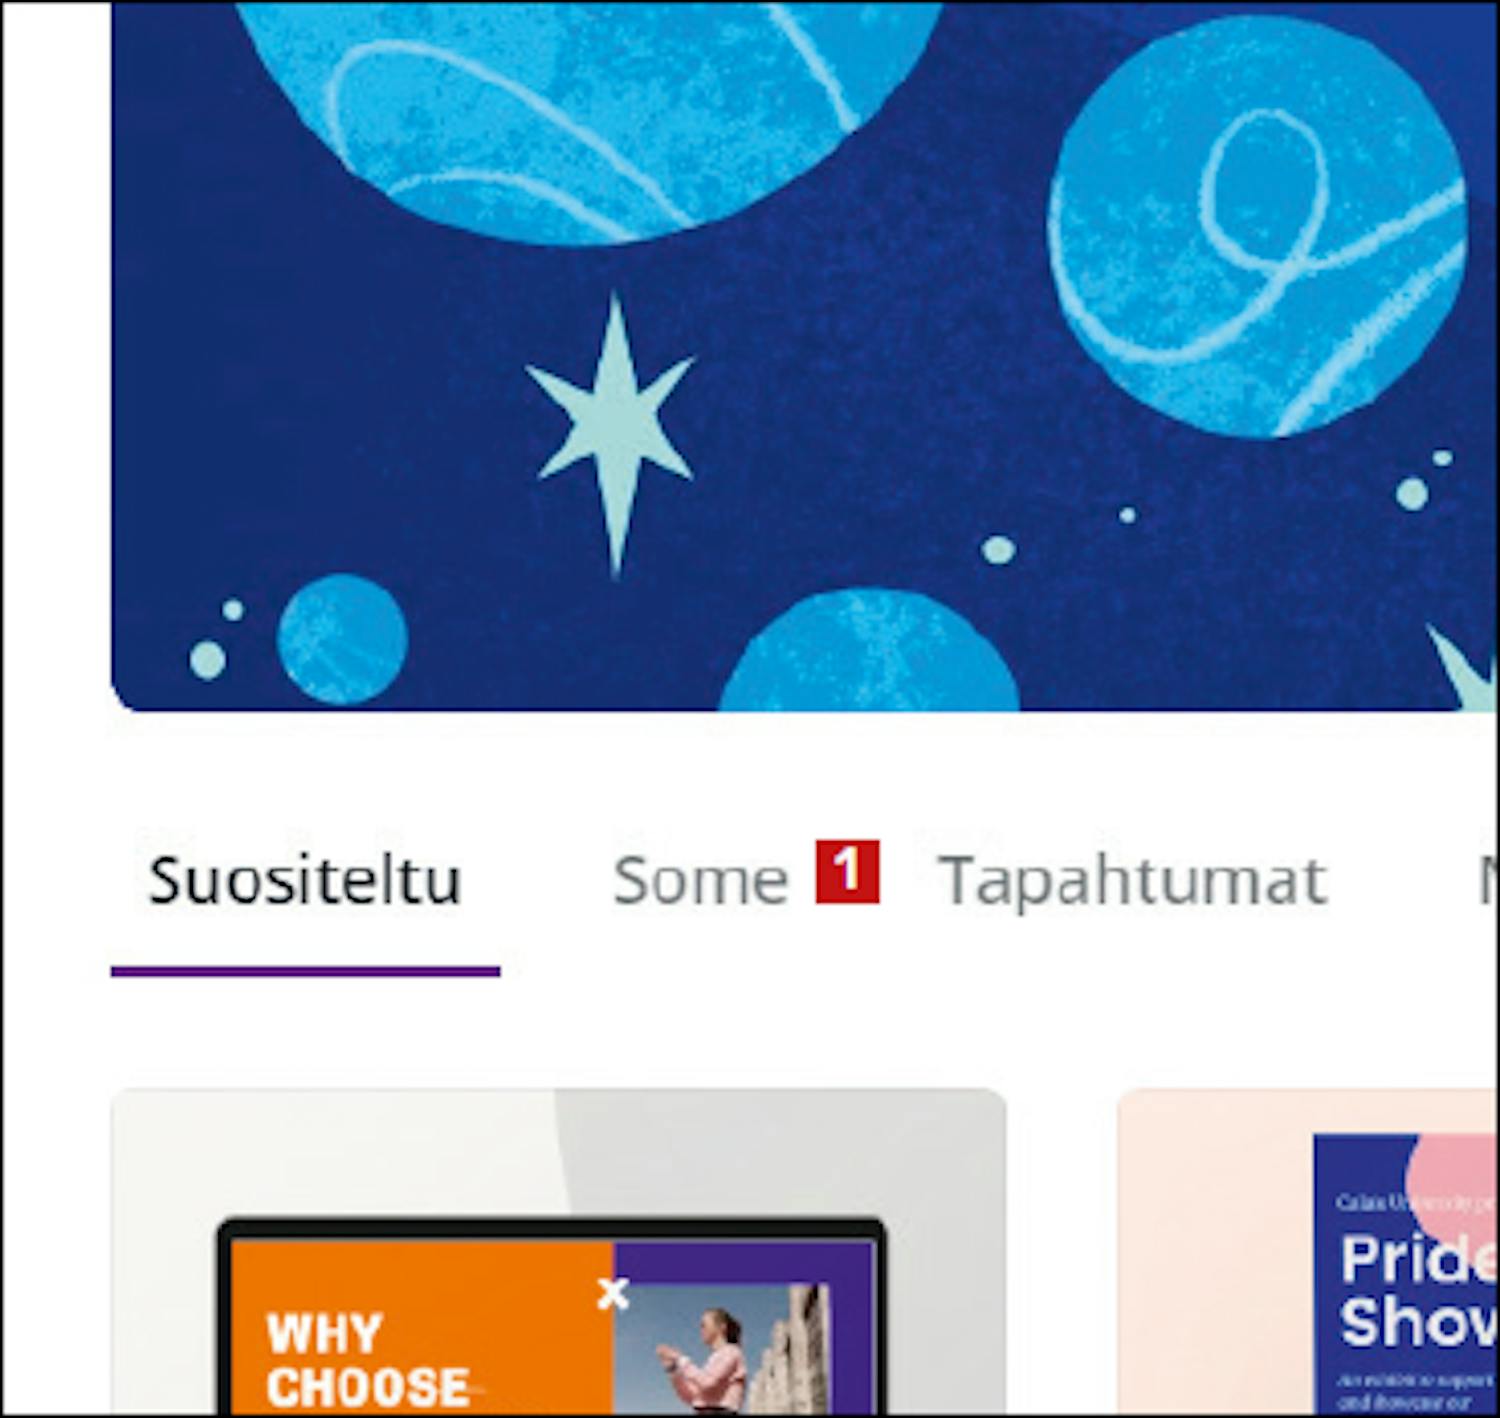Click the partial star at banner right edge
1500x1418 pixels.
point(1466,668)
